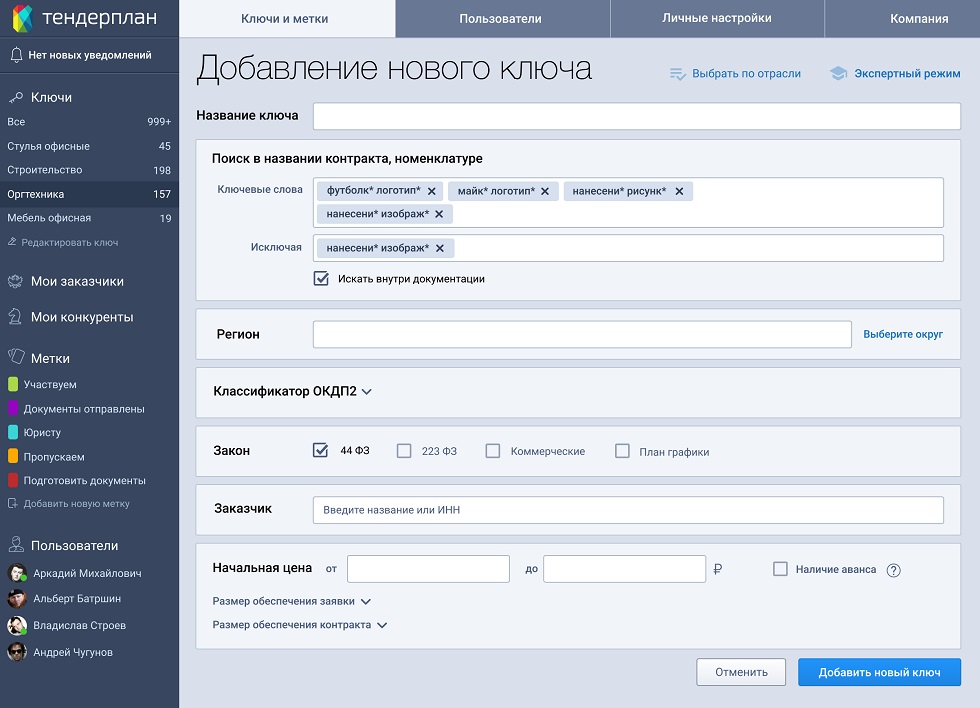Uncheck "Искать внутри документации" checkbox
Viewport: 980px width, 708px height.
tap(321, 279)
